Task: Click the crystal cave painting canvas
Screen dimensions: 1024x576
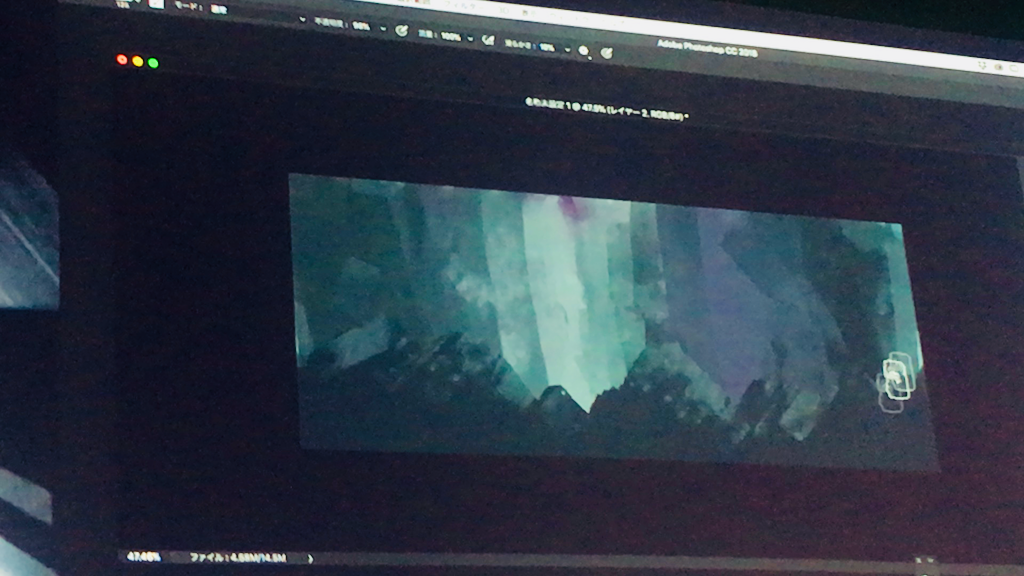Action: pos(614,321)
